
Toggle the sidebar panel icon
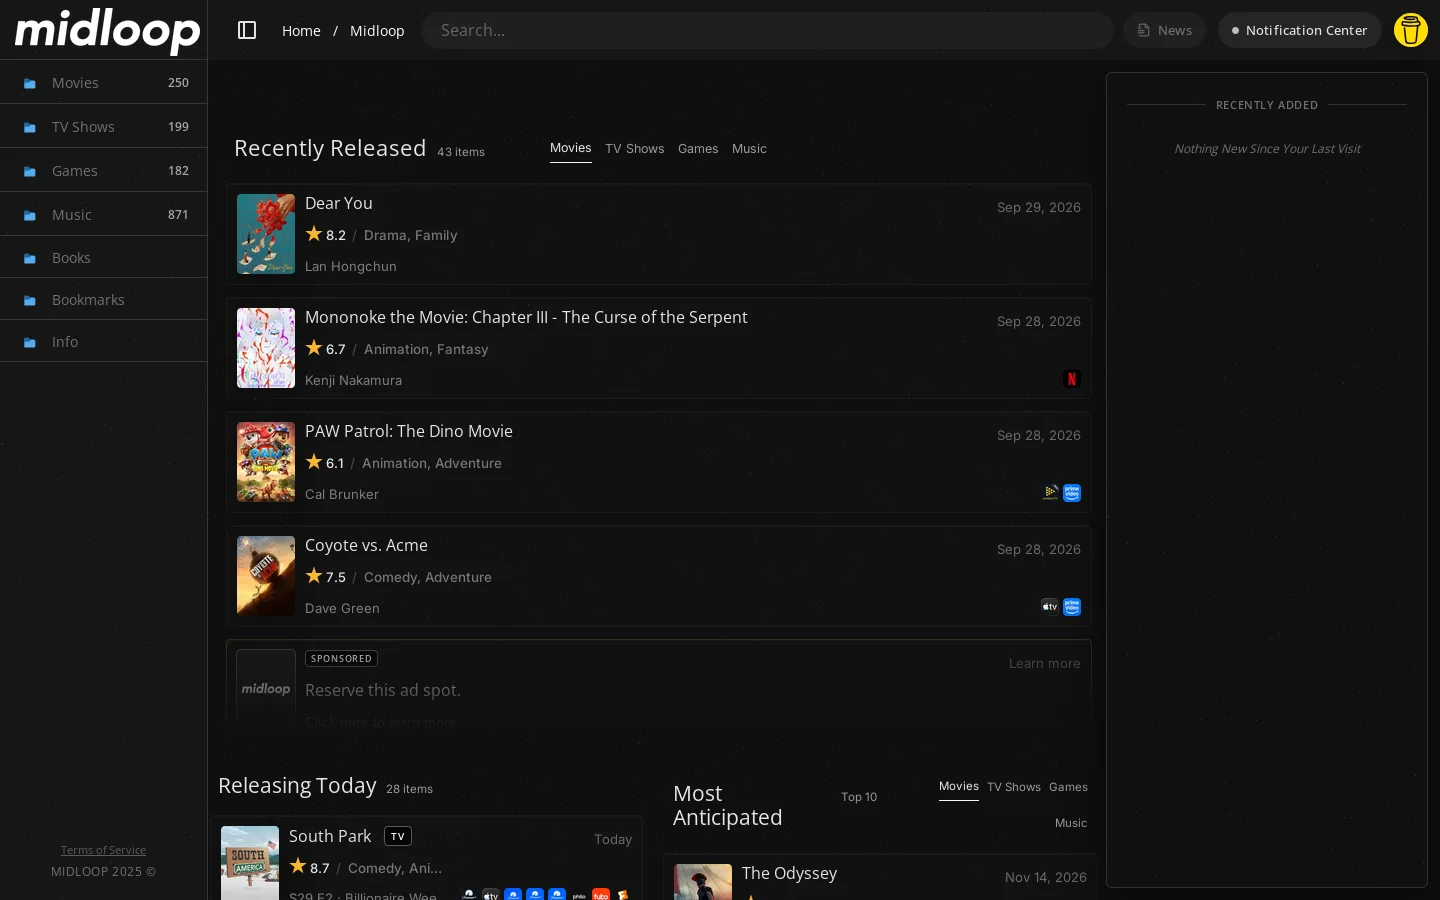click(247, 30)
